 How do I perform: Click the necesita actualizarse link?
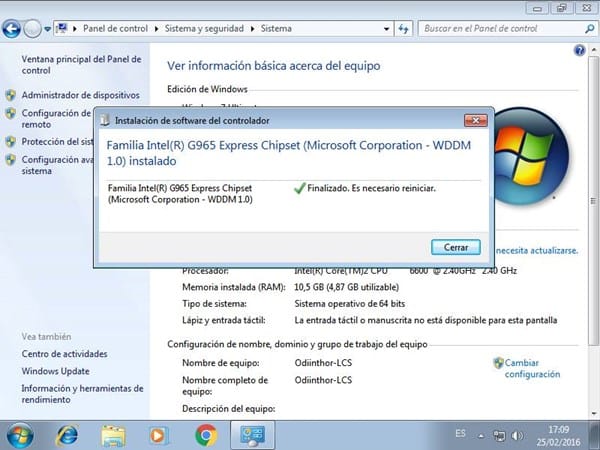[x=536, y=251]
